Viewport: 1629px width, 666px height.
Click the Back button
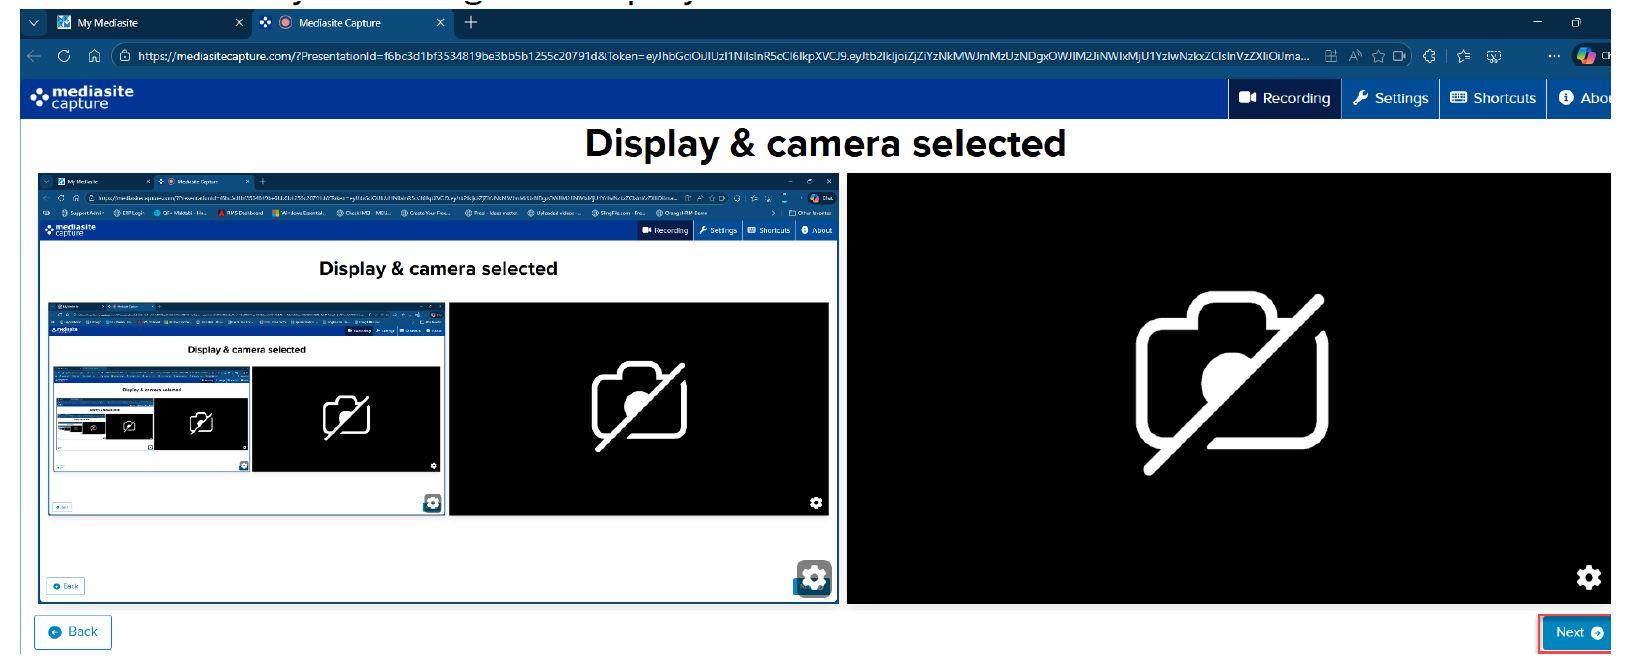pyautogui.click(x=73, y=632)
